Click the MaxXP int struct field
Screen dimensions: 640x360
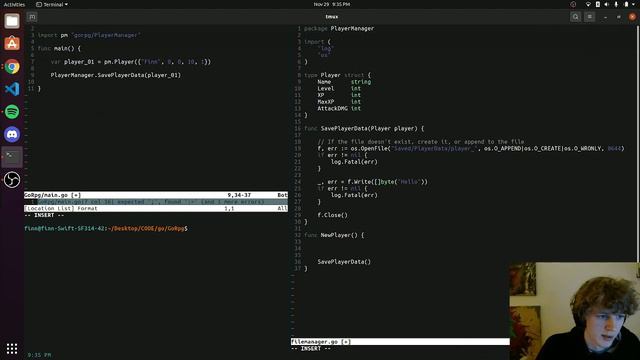pyautogui.click(x=339, y=102)
